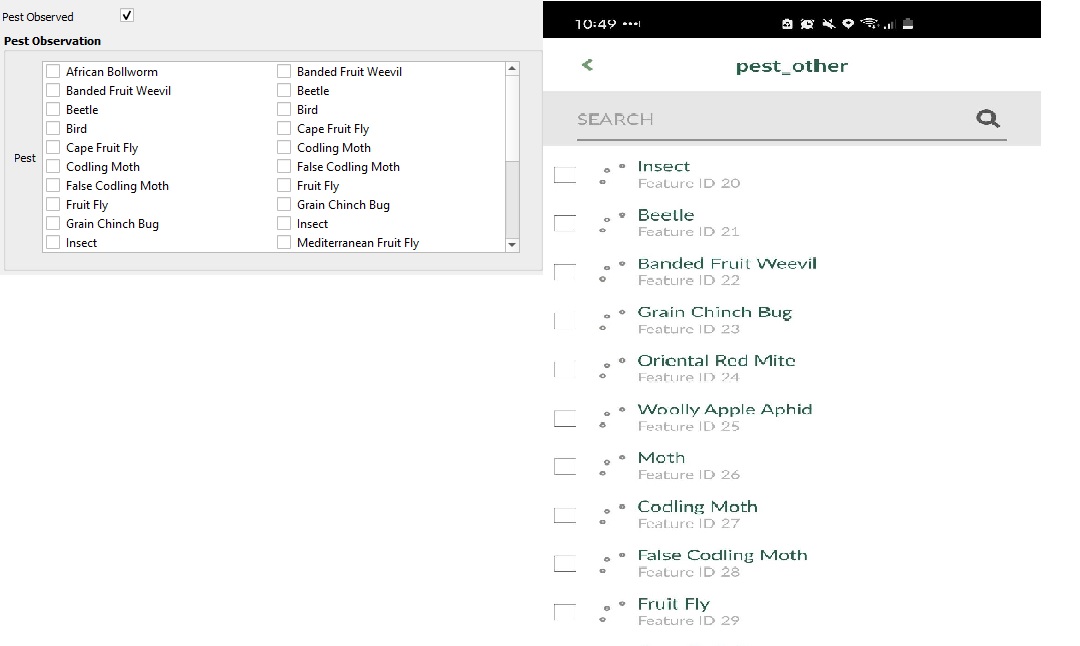Tap the feature icon beside Oriental Red Mite
The height and width of the screenshot is (646, 1080).
(611, 369)
